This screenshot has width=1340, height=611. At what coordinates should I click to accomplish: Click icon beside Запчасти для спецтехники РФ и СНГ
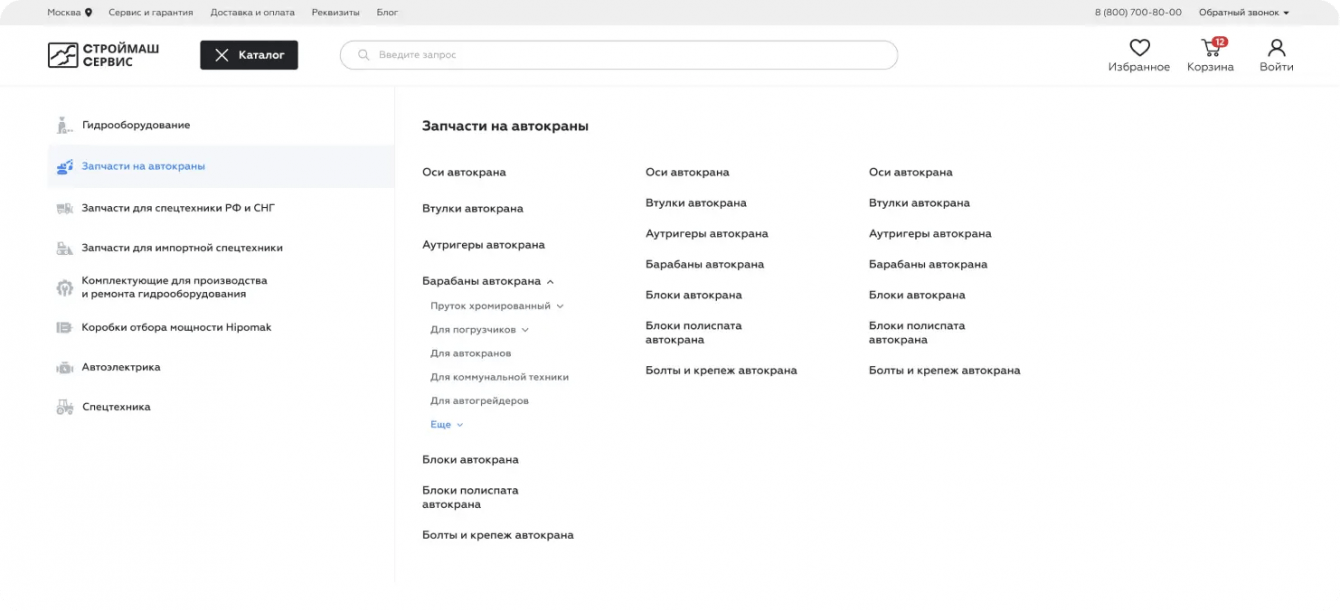pyautogui.click(x=64, y=208)
